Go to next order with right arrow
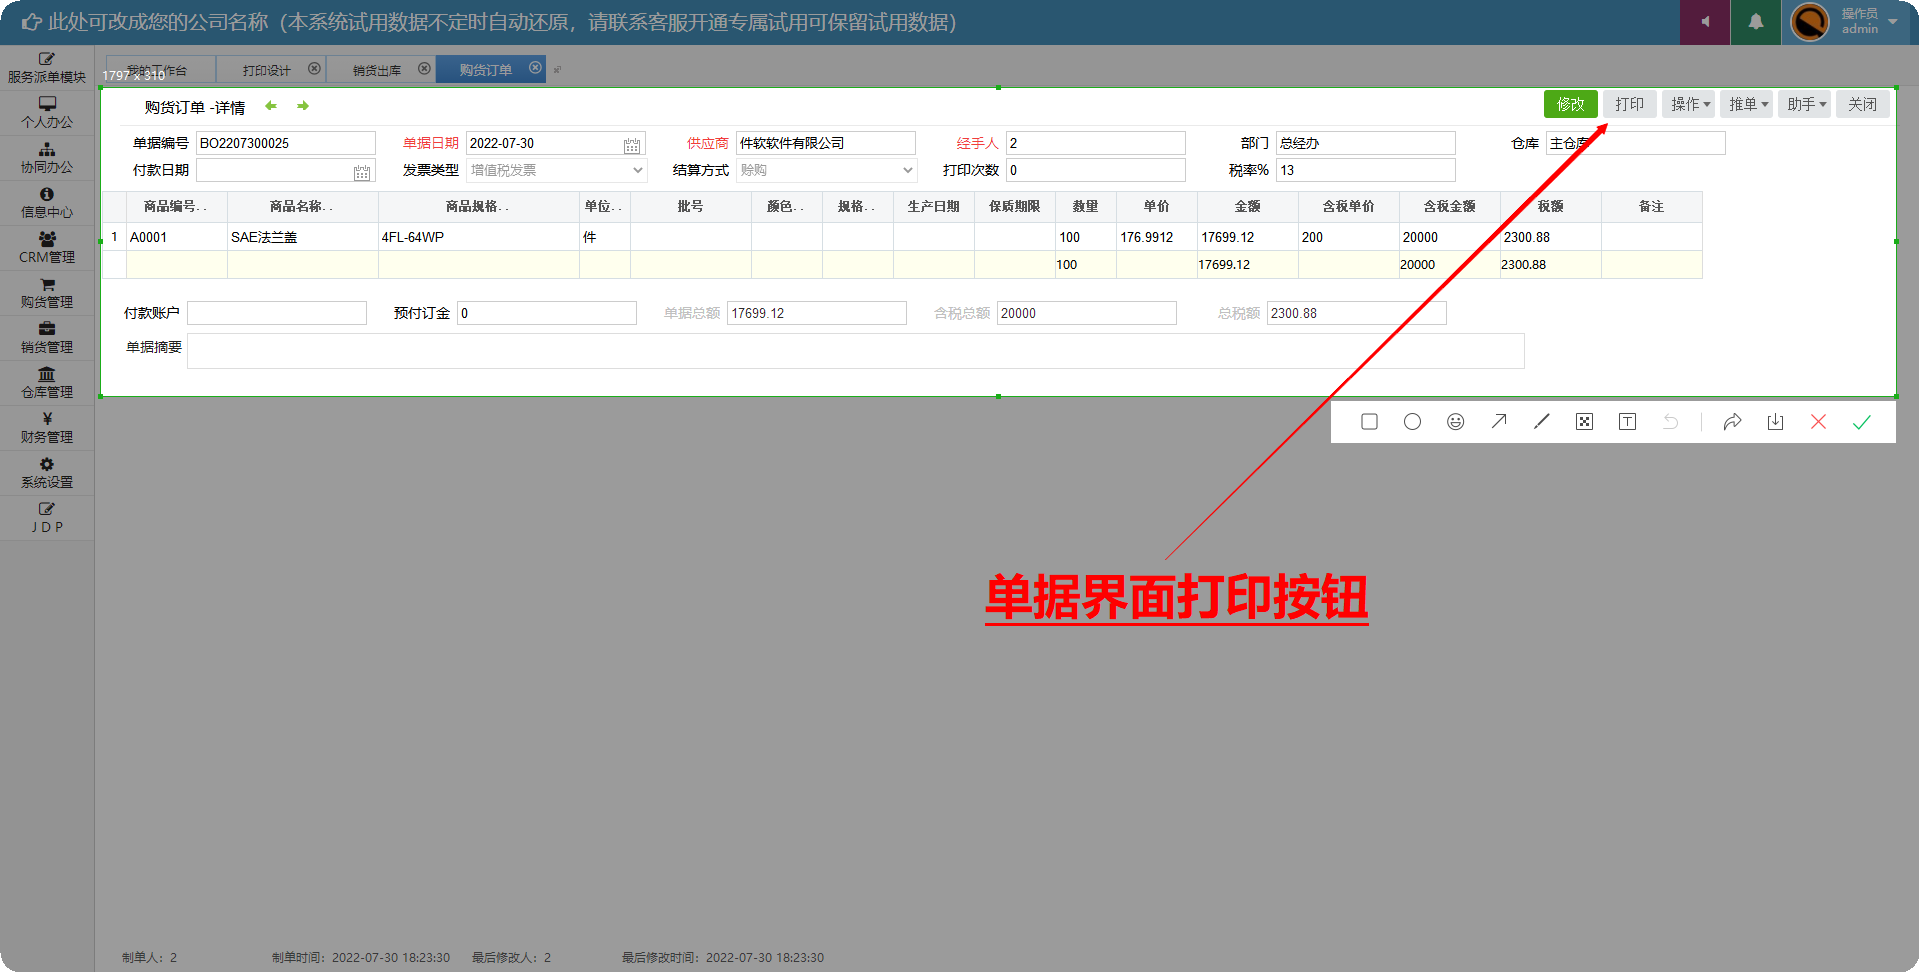 point(303,106)
